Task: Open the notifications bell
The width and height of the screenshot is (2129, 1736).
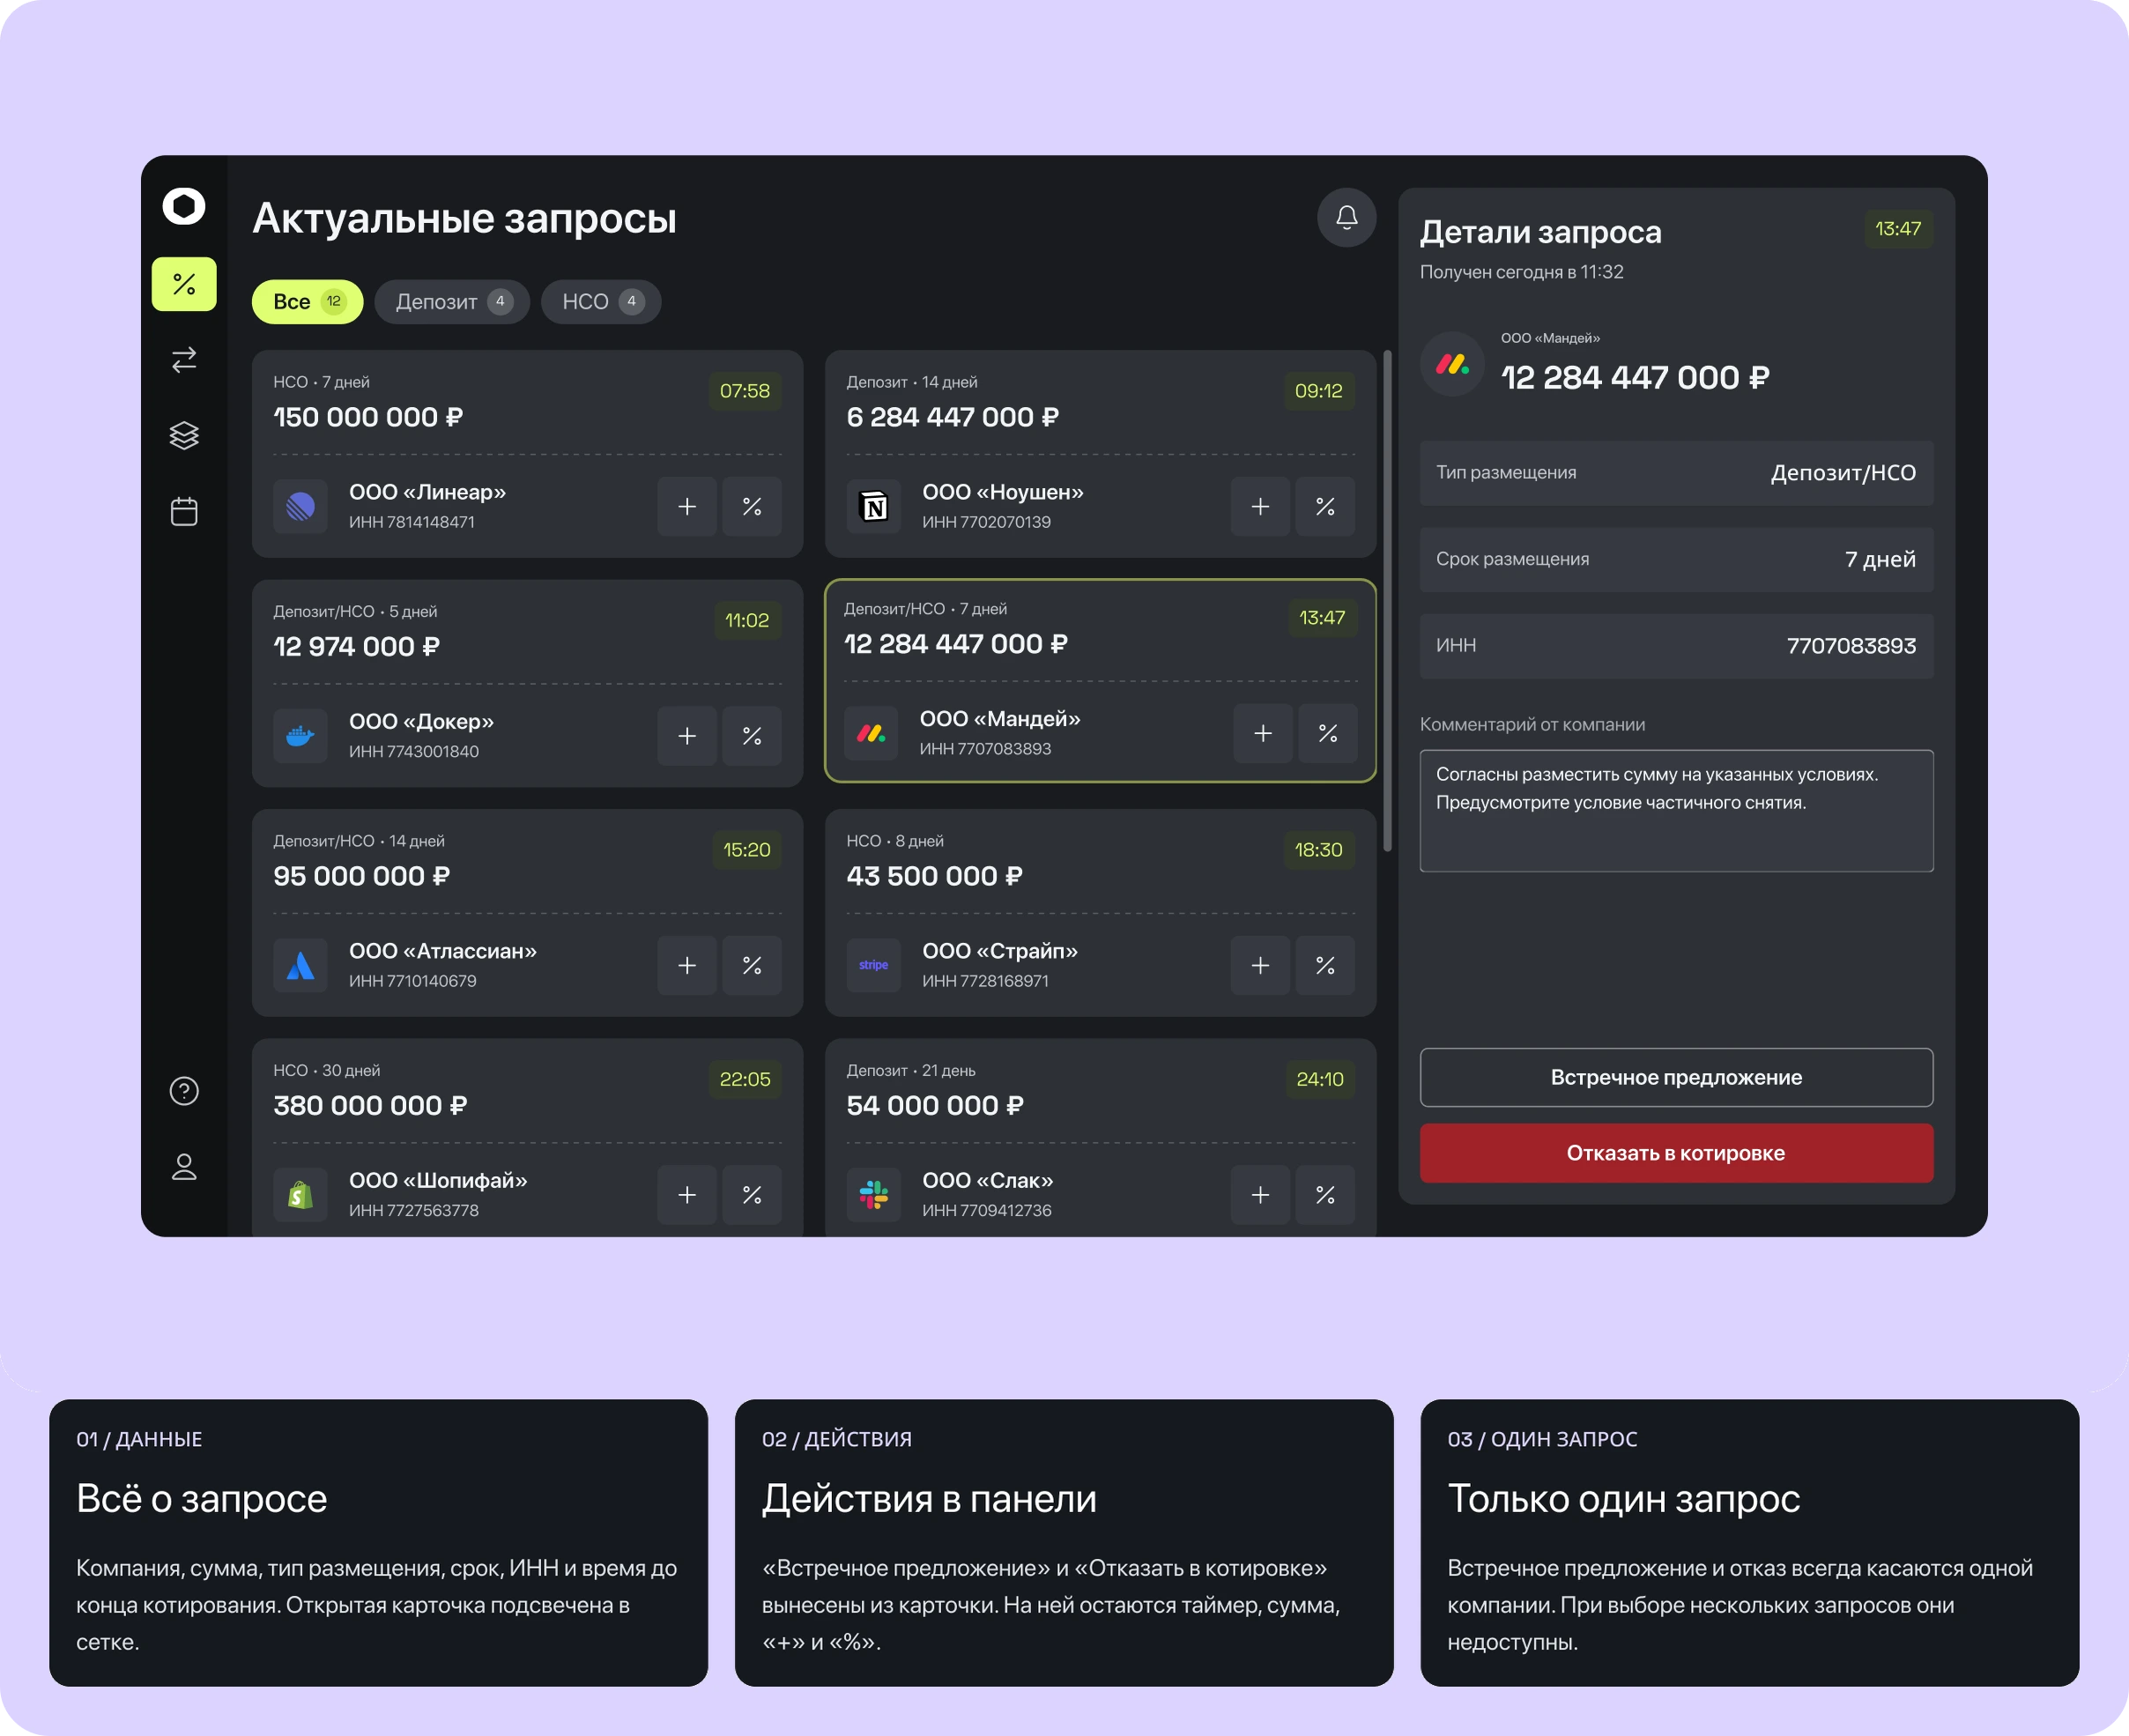Action: pos(1346,217)
